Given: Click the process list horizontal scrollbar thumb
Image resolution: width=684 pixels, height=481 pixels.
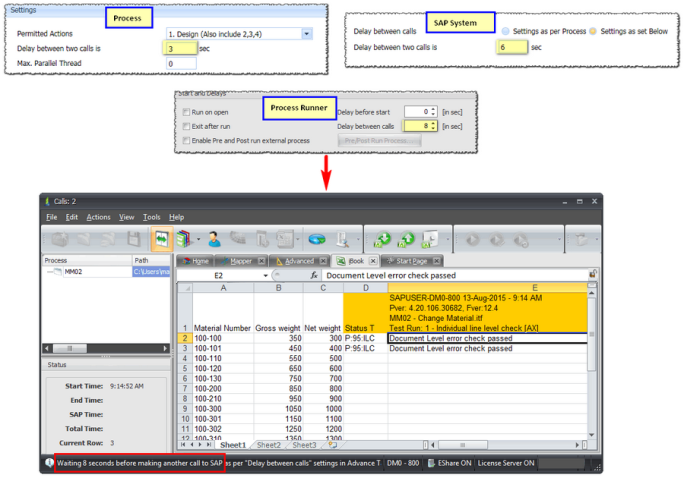Looking at the screenshot, I should pos(70,348).
